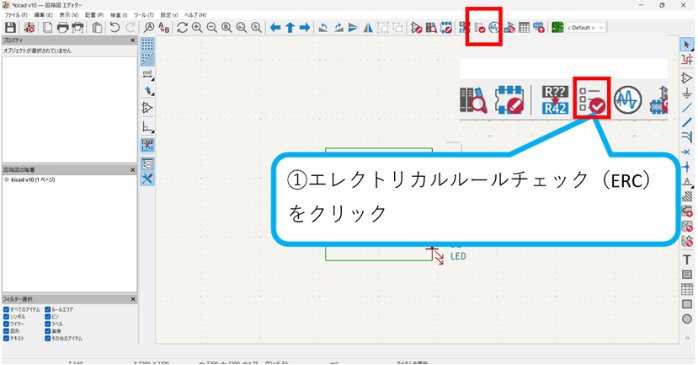Undo the last edit
The width and height of the screenshot is (698, 365).
tap(115, 28)
